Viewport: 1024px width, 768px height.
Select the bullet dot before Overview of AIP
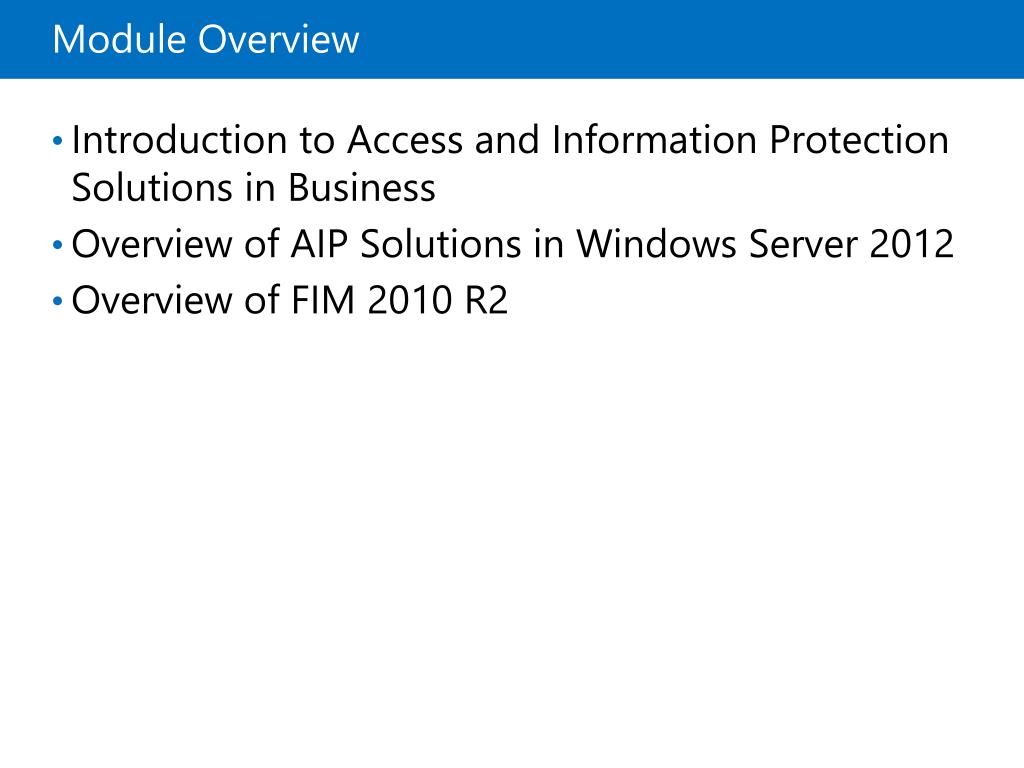click(x=57, y=245)
